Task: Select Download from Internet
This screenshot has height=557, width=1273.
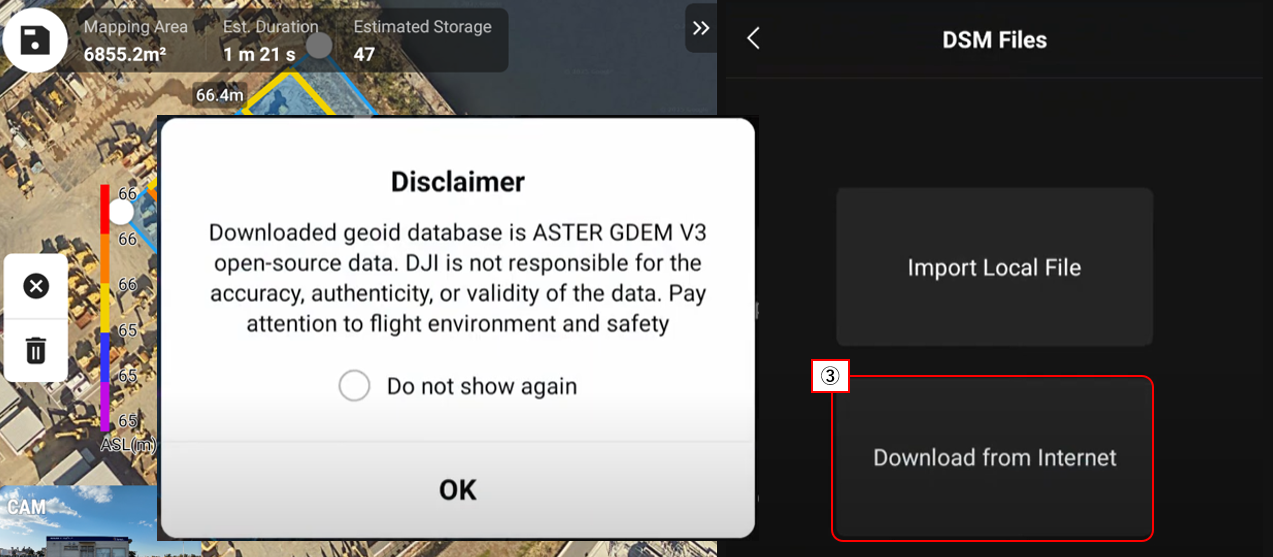Action: 993,458
